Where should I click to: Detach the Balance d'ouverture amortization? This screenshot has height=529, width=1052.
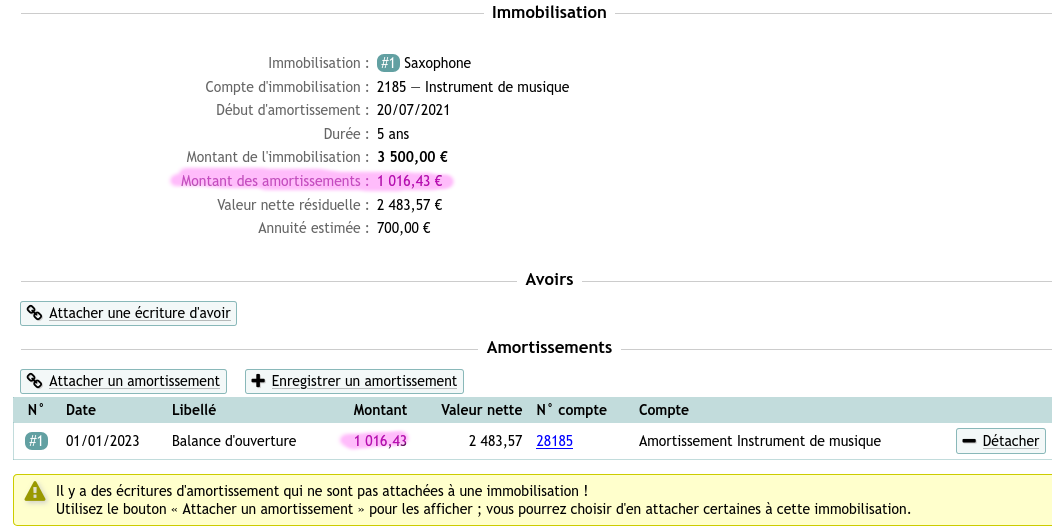point(1000,441)
